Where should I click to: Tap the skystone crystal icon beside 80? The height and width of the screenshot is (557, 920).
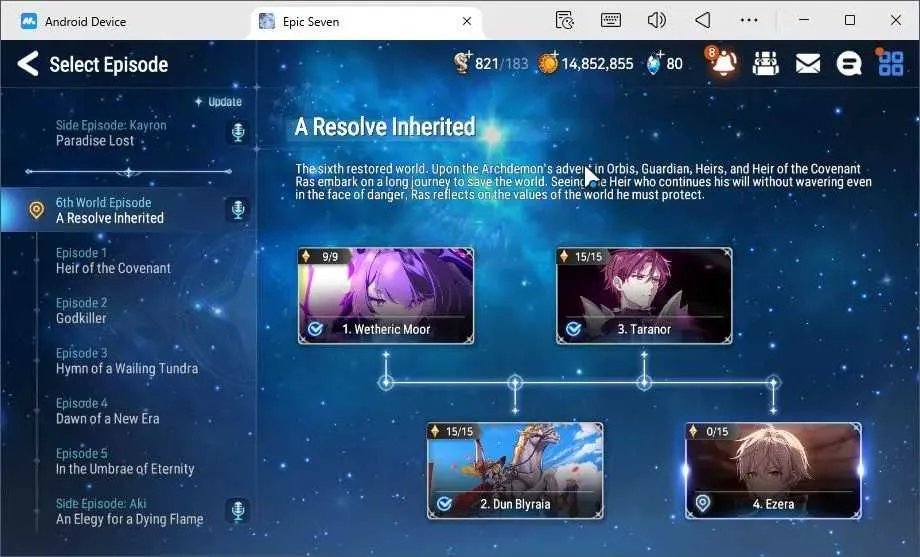[x=655, y=63]
